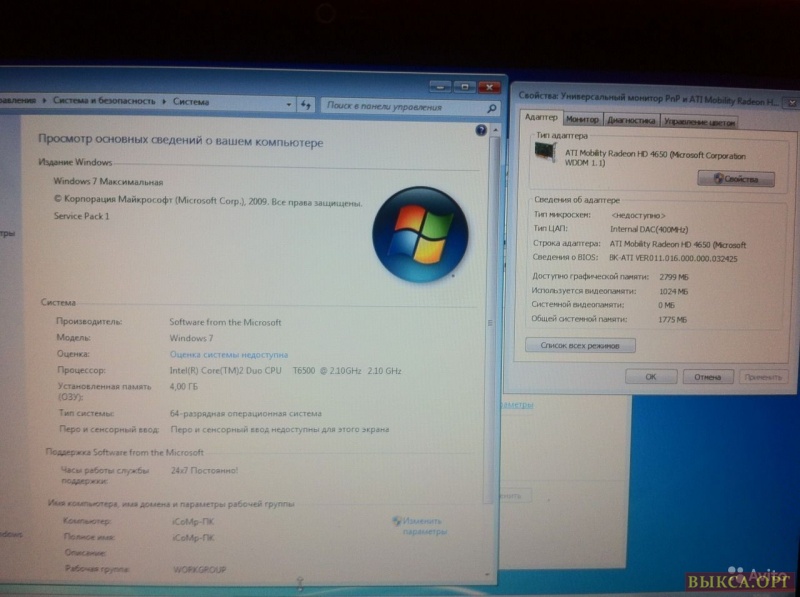This screenshot has width=800, height=597.
Task: Confirm the dialog with OK
Action: [x=650, y=377]
